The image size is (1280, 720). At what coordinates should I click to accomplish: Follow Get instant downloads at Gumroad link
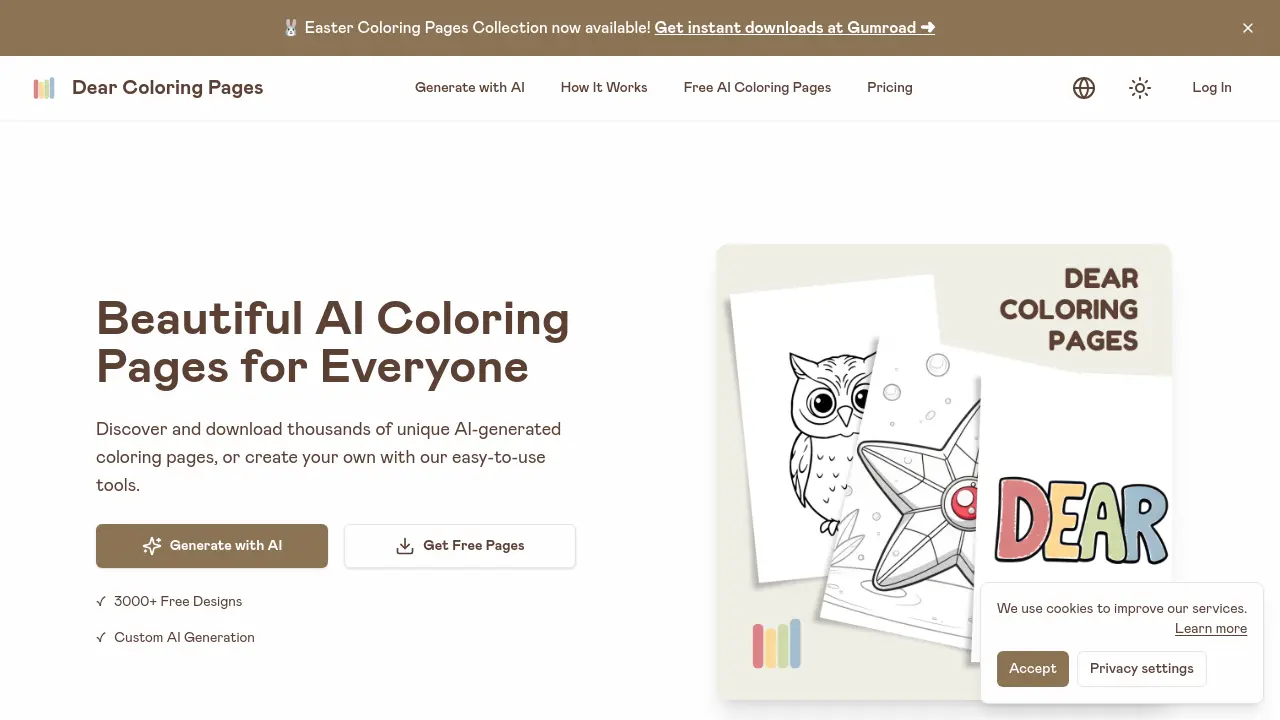click(795, 28)
